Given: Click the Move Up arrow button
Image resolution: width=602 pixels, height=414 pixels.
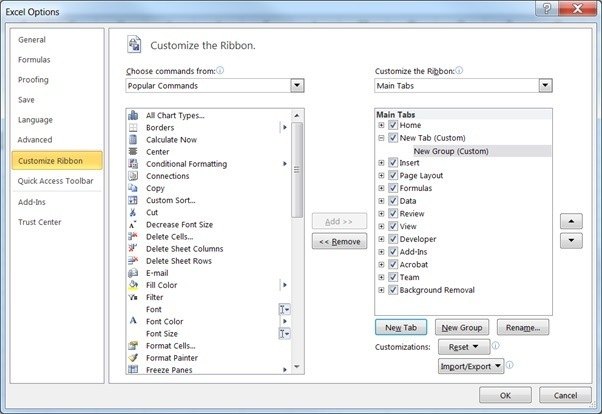Looking at the screenshot, I should point(571,221).
